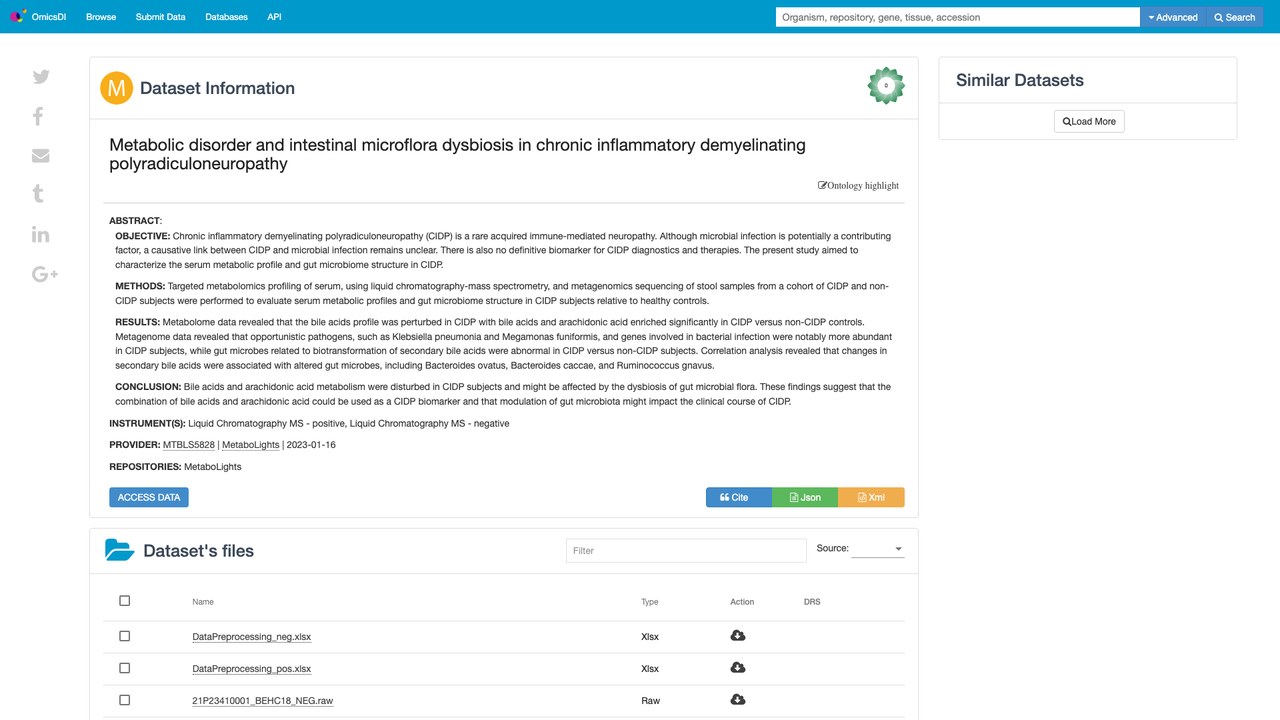The image size is (1280, 720).
Task: Check the DataPreprocessing_neg.xlsx row checkbox
Action: coord(125,636)
